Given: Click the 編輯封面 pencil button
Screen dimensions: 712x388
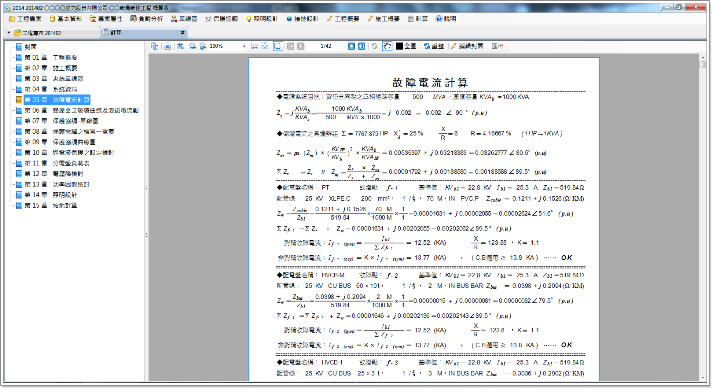Looking at the screenshot, I should coord(467,46).
